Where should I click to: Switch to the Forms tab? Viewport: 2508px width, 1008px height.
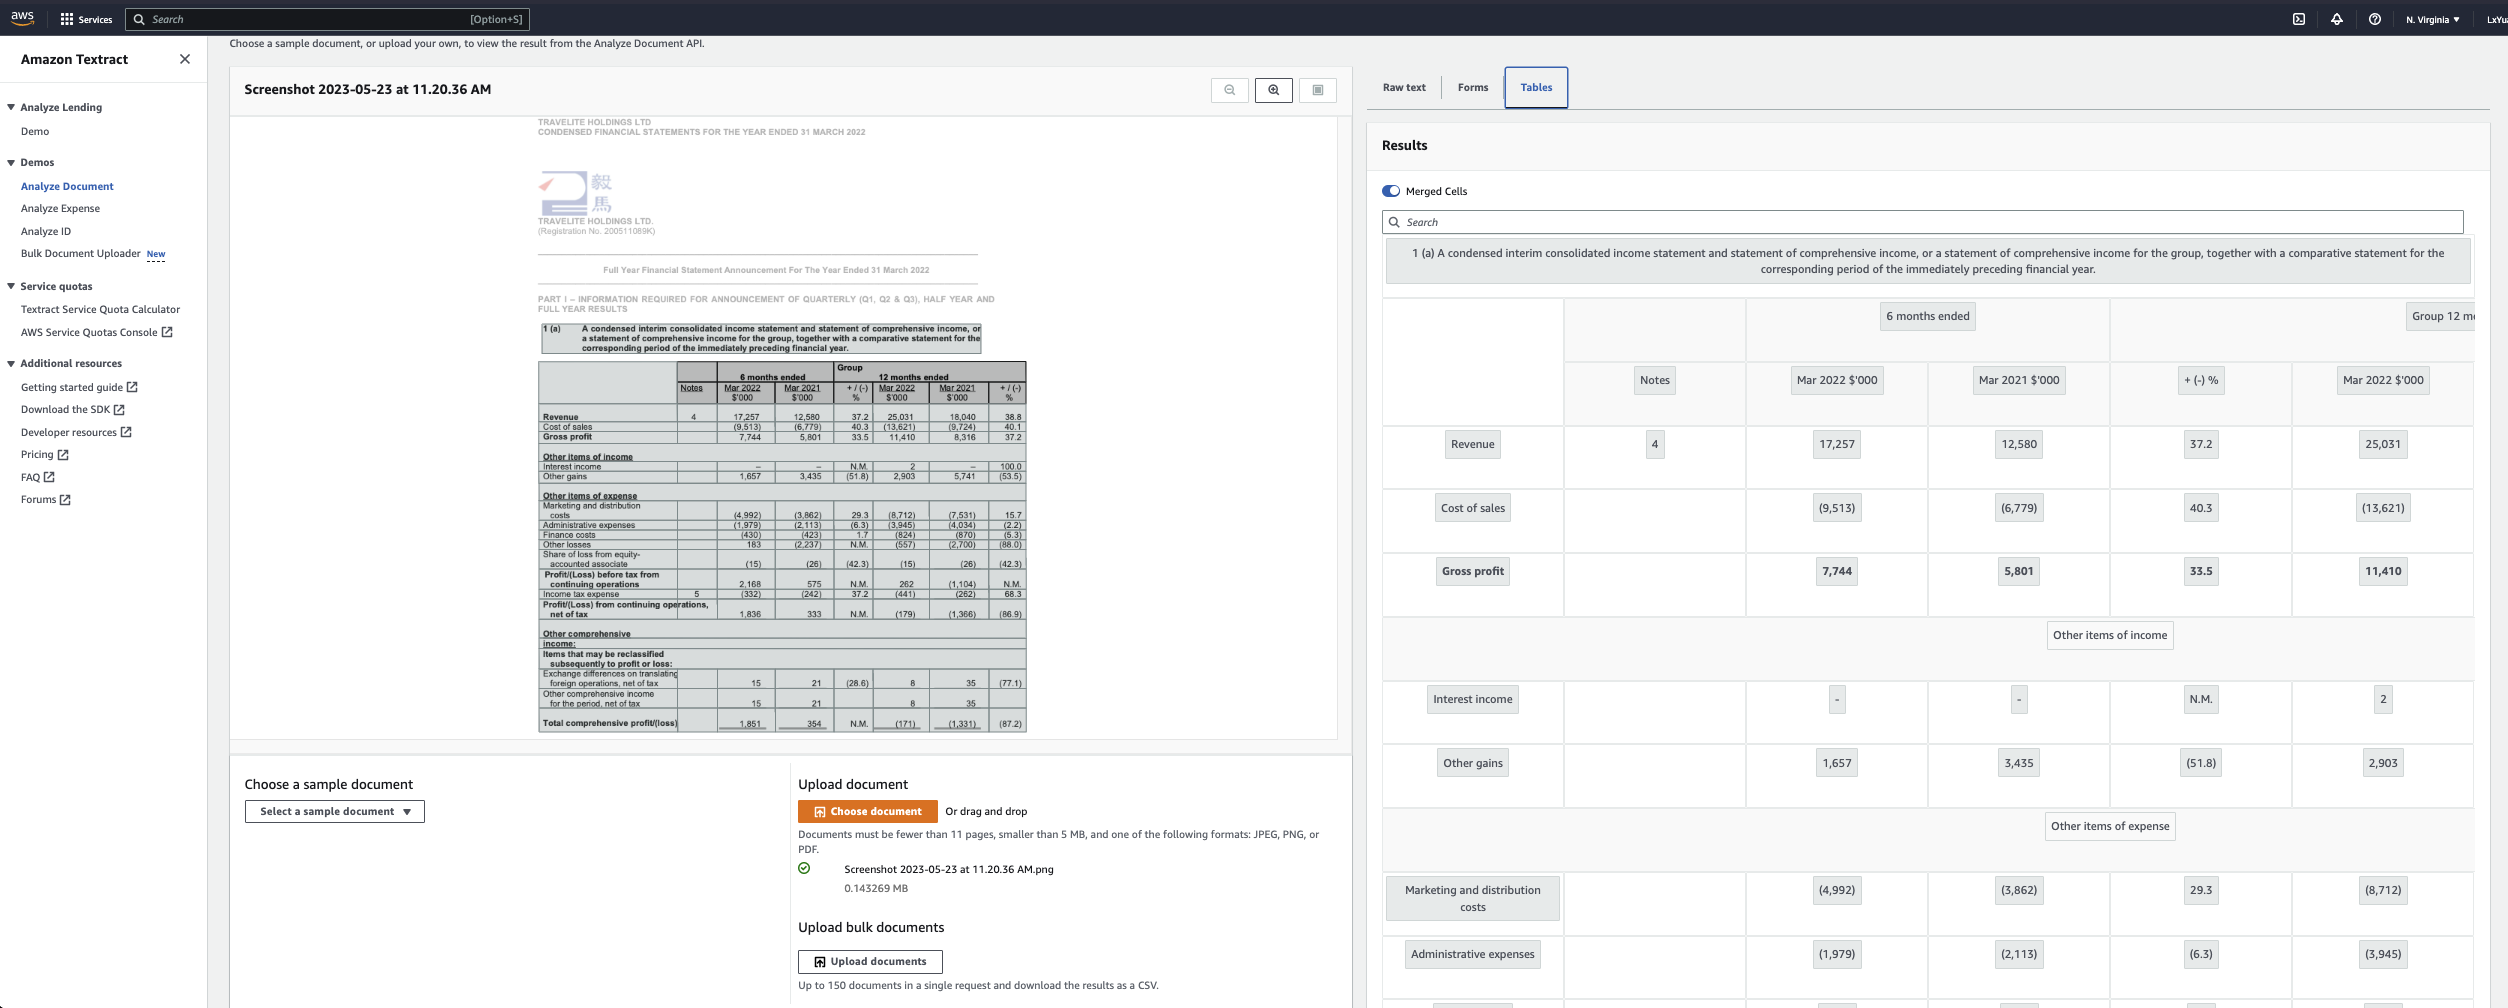coord(1472,88)
